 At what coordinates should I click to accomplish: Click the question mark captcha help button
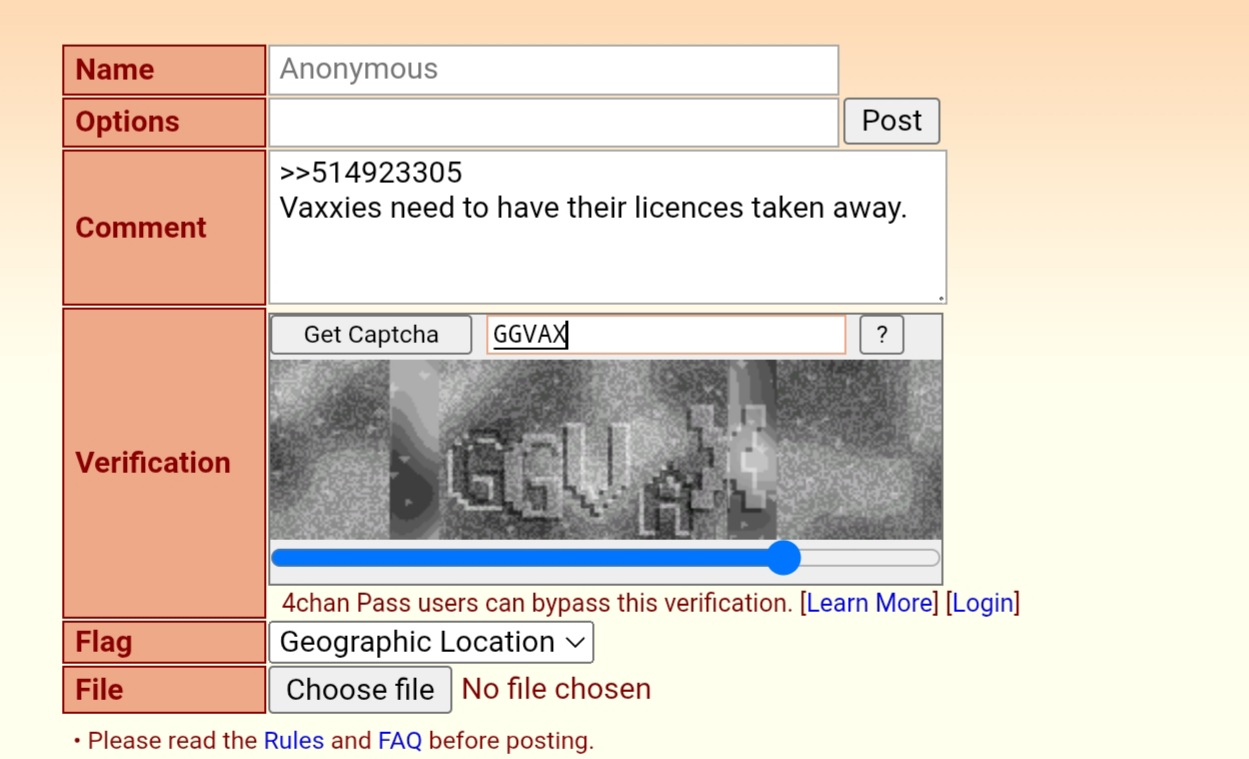click(882, 335)
